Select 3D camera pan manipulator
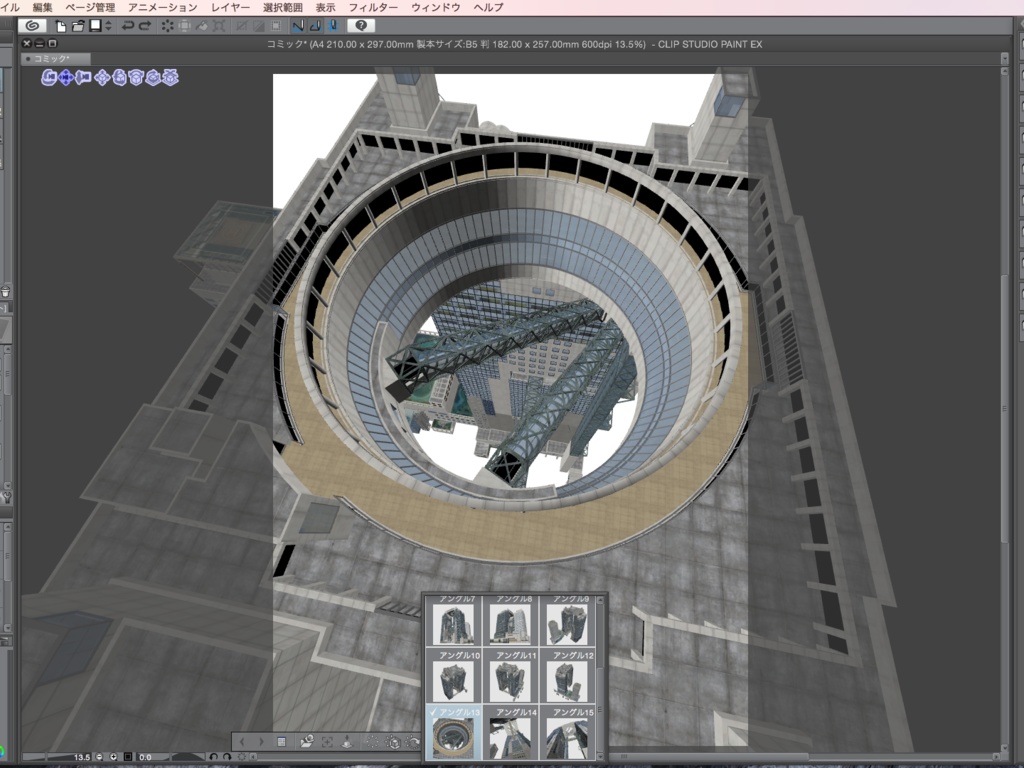 [66, 78]
